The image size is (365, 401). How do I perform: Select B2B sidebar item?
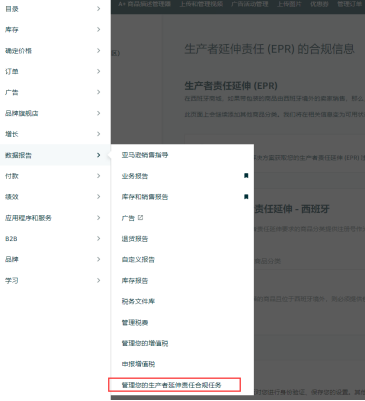coord(11,239)
